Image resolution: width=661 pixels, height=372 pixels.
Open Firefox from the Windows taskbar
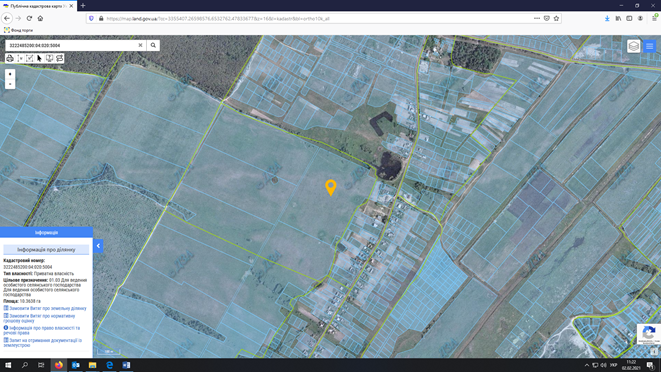pos(59,365)
